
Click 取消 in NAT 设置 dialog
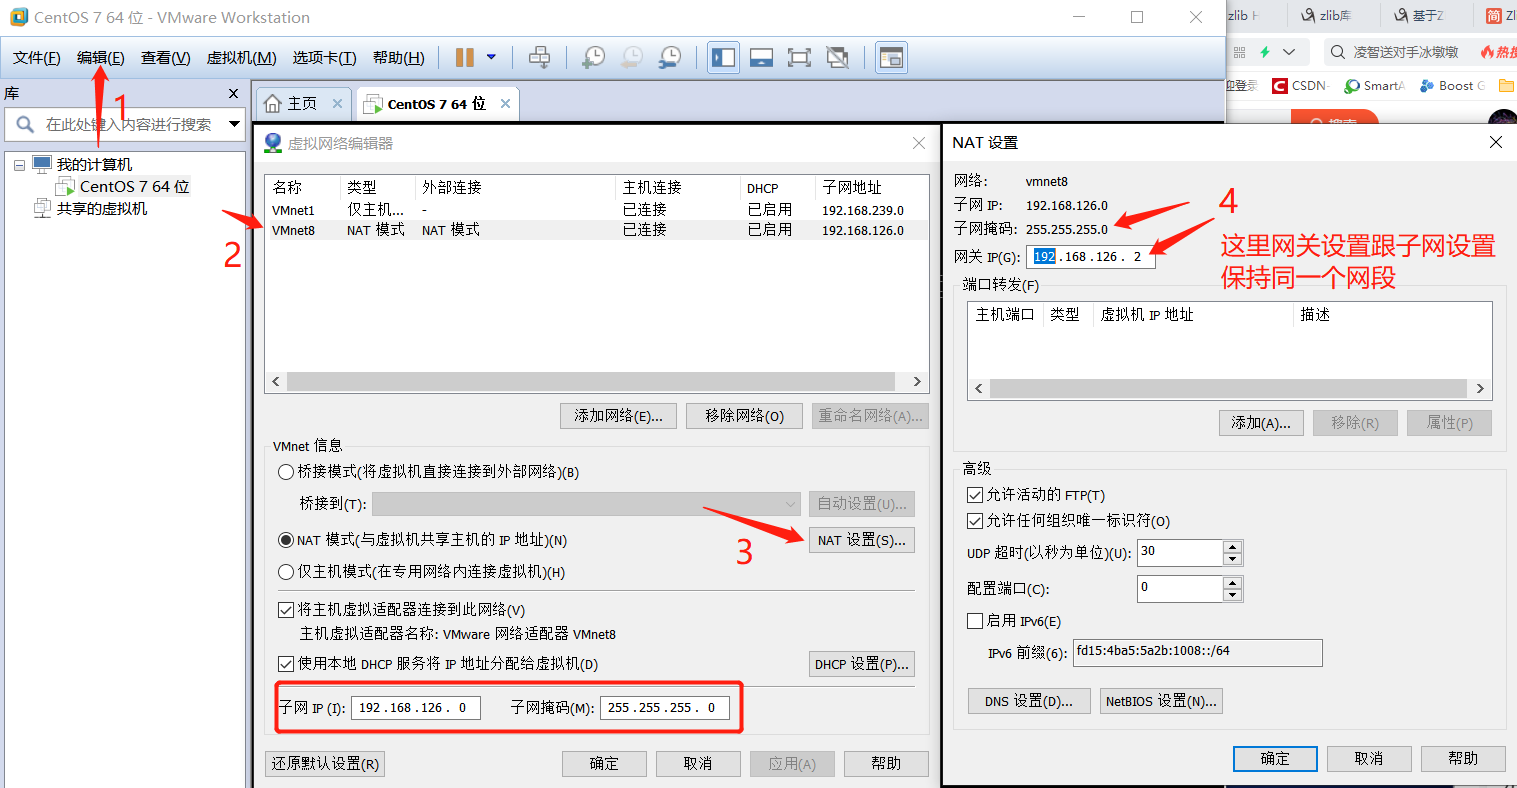tap(1369, 759)
